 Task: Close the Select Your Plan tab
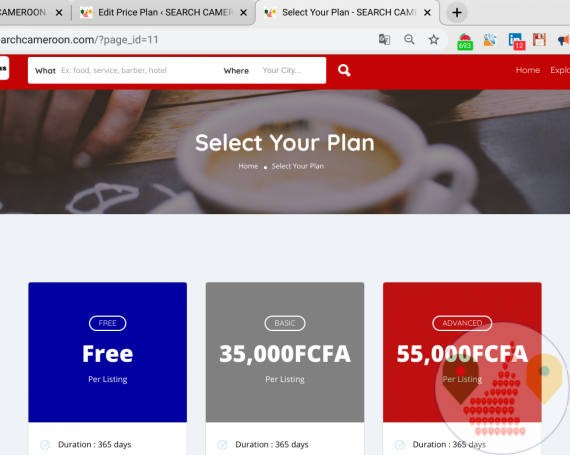click(x=428, y=13)
